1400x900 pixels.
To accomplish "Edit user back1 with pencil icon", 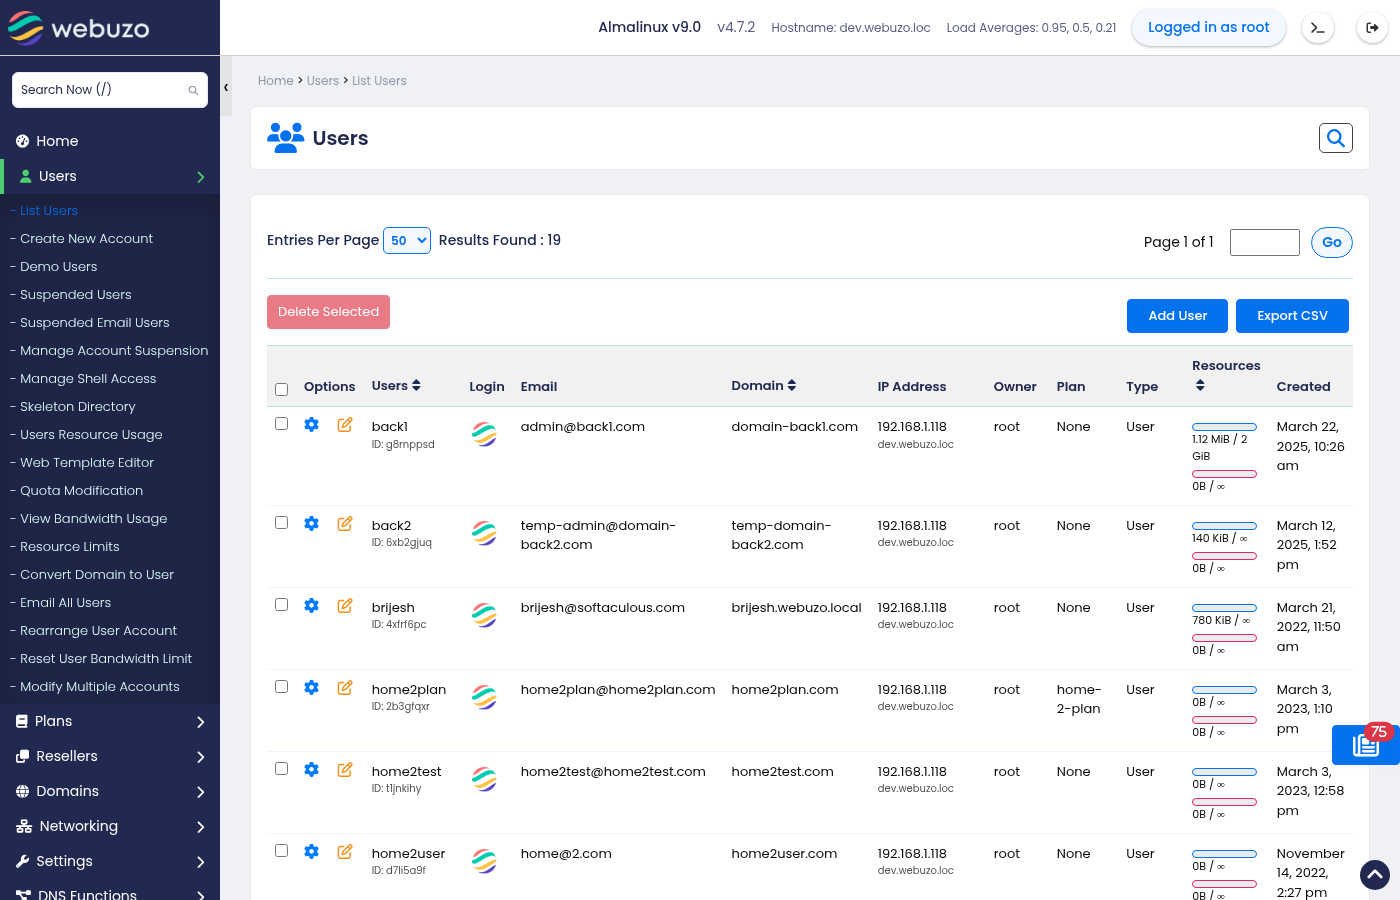I will pyautogui.click(x=345, y=424).
